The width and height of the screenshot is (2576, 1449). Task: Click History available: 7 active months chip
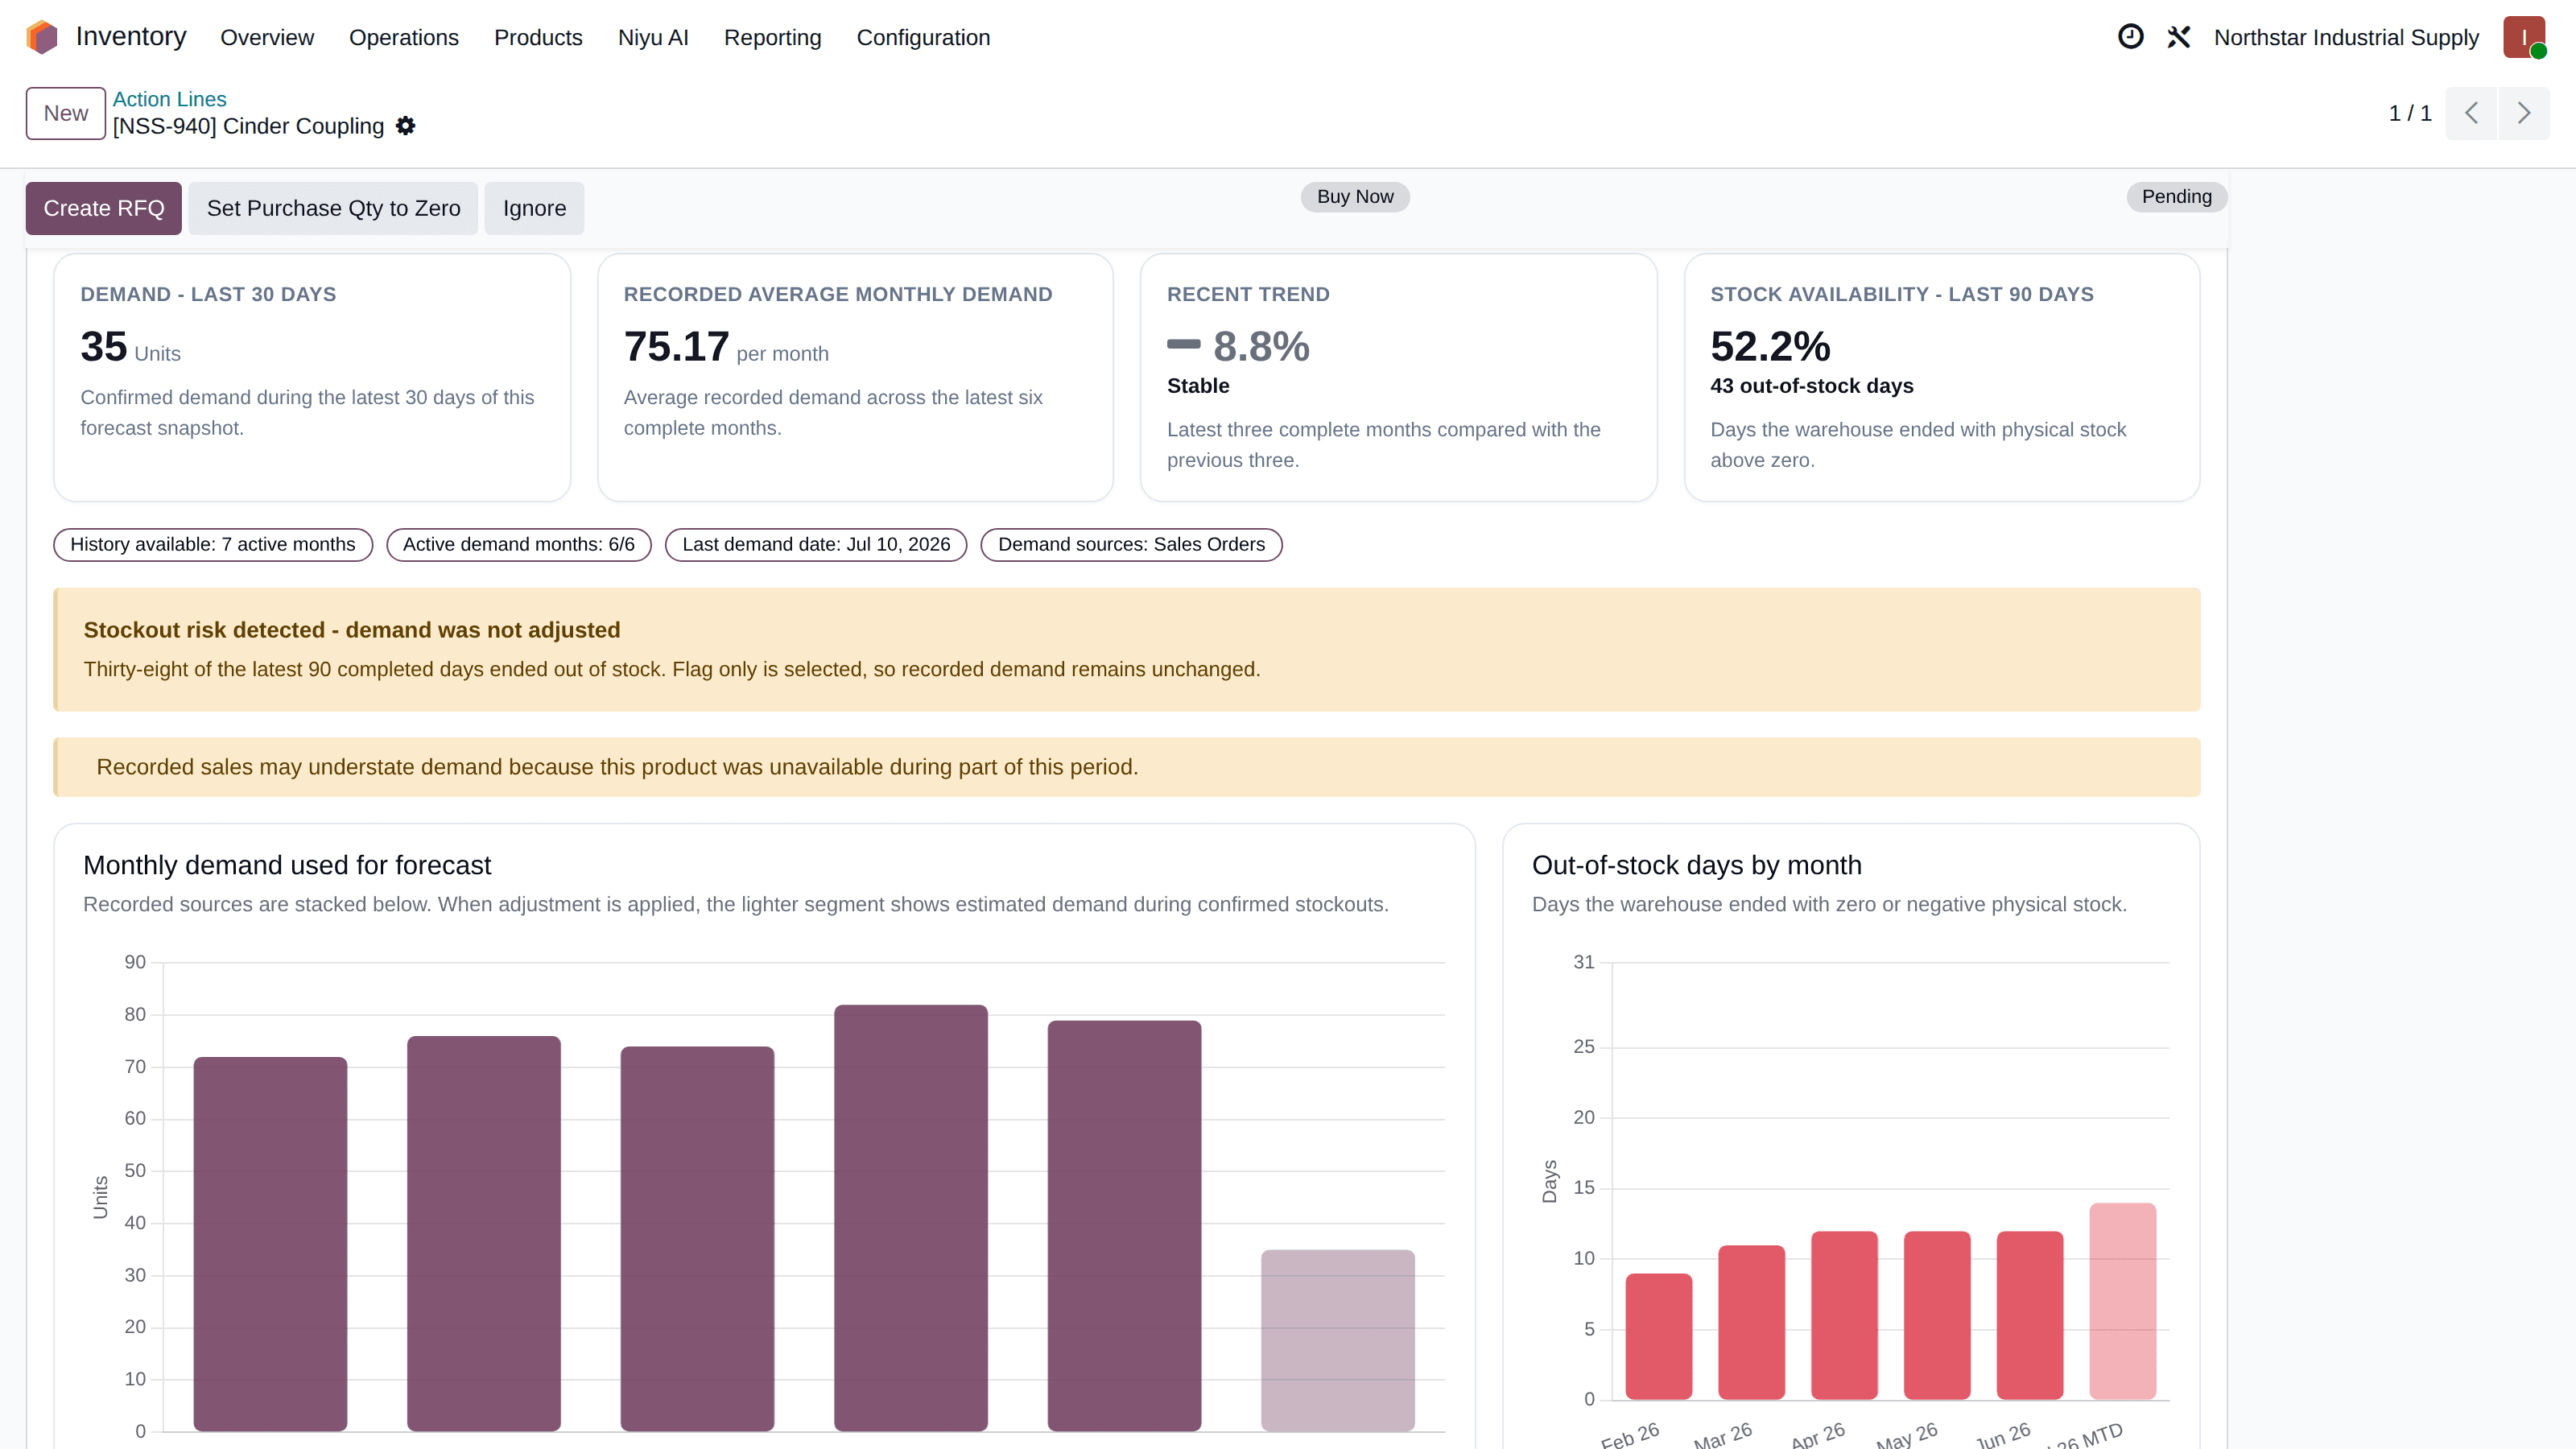click(213, 545)
